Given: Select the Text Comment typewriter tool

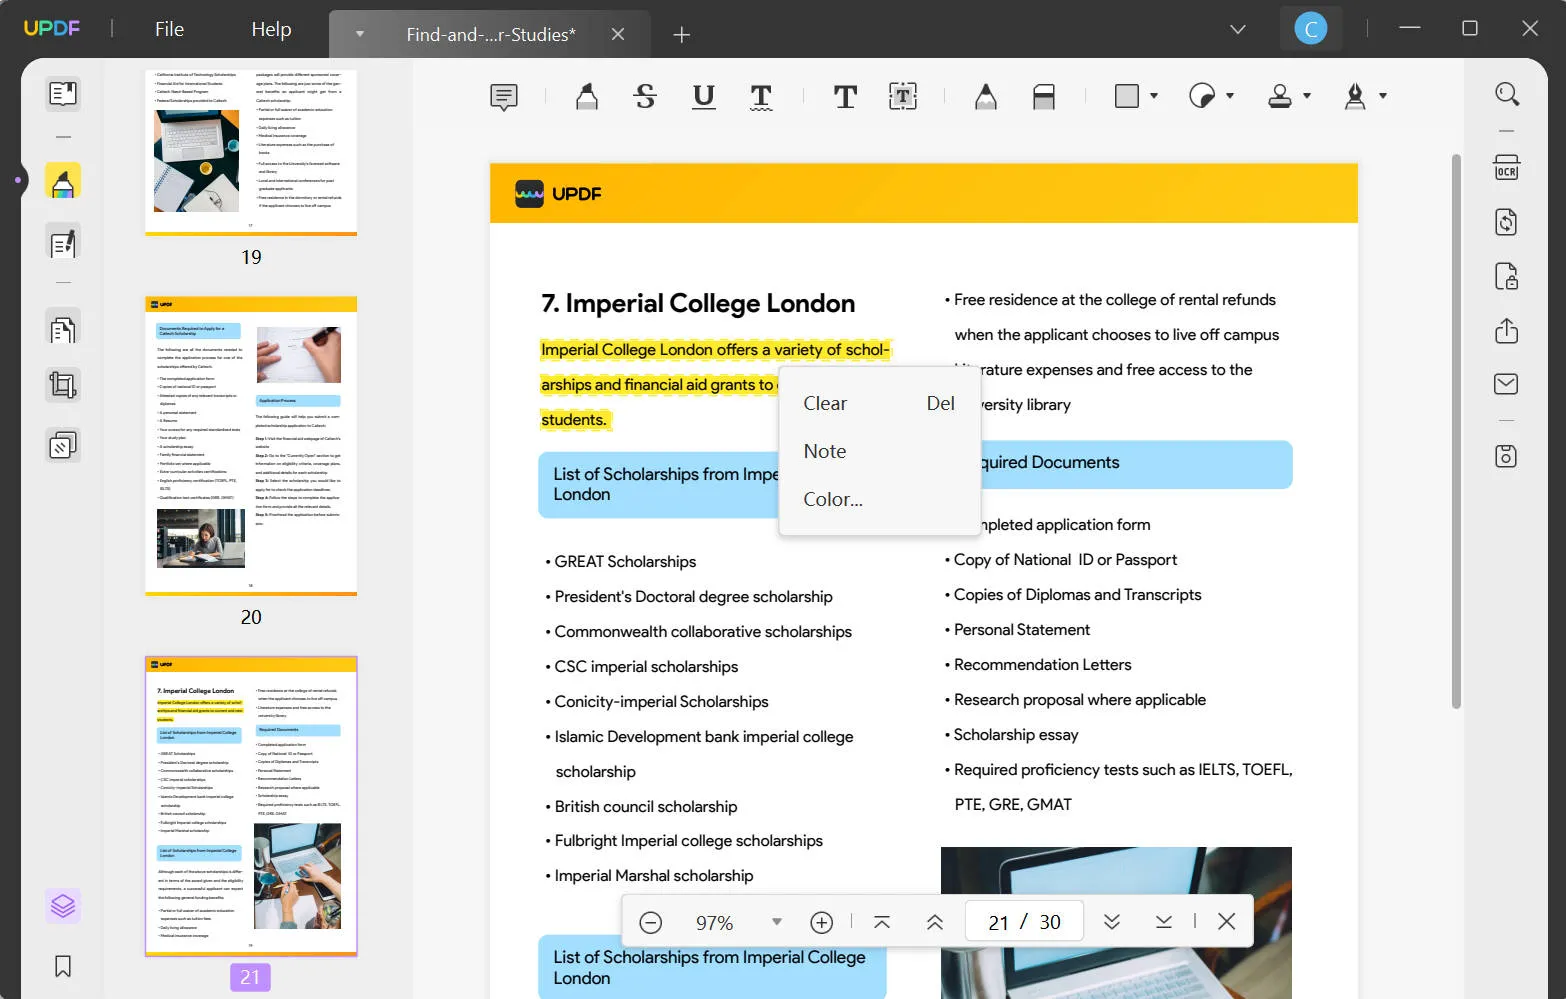Looking at the screenshot, I should (845, 96).
